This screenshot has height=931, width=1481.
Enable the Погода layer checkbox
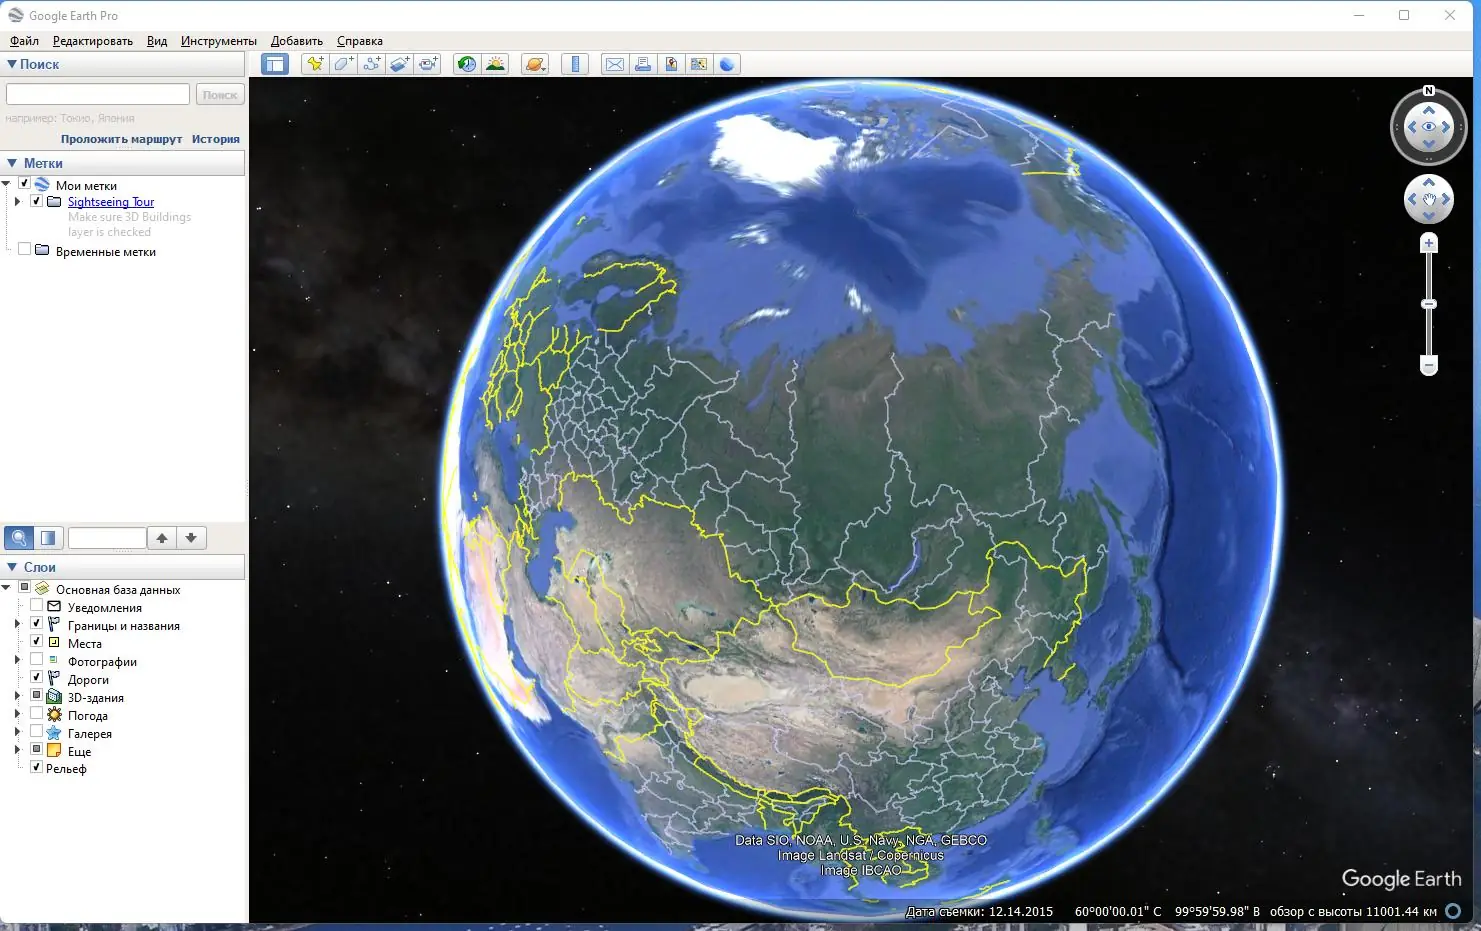tap(36, 715)
